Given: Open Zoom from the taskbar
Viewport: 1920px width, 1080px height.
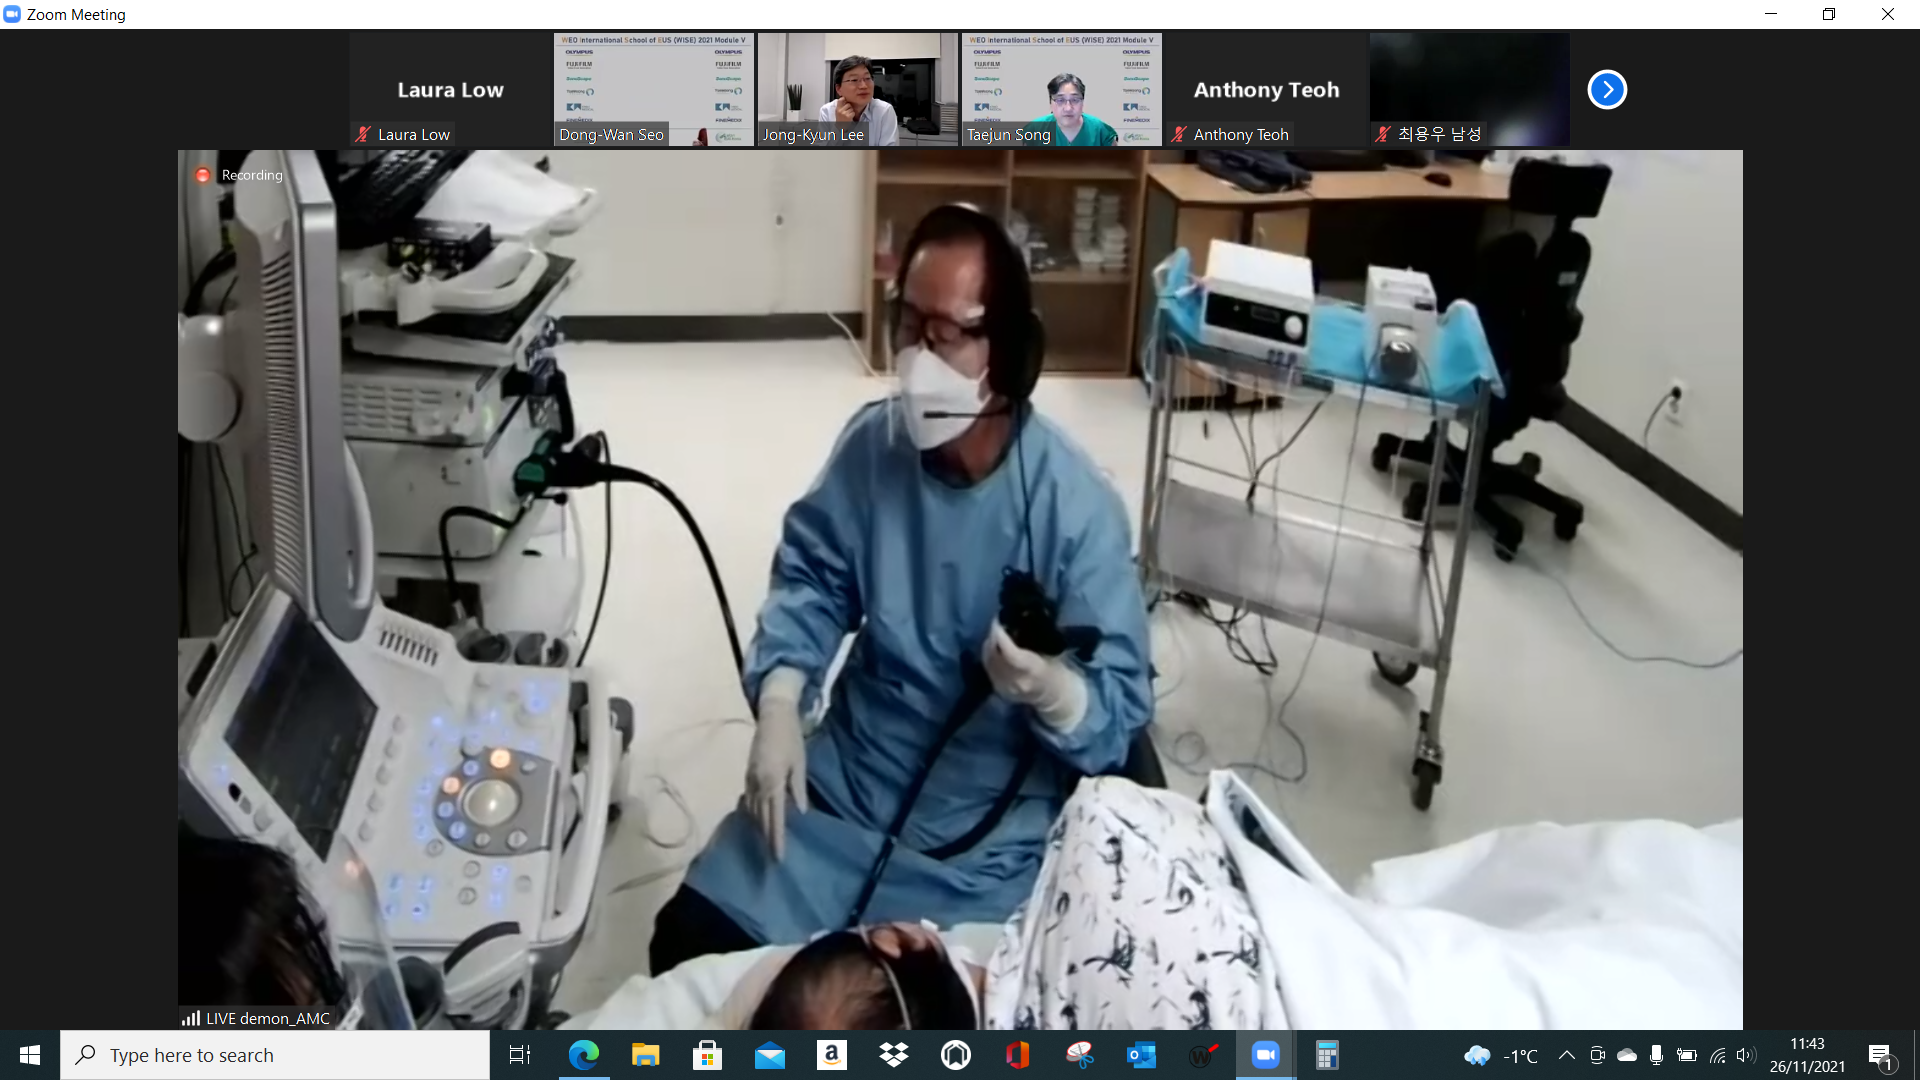Looking at the screenshot, I should (1265, 1055).
